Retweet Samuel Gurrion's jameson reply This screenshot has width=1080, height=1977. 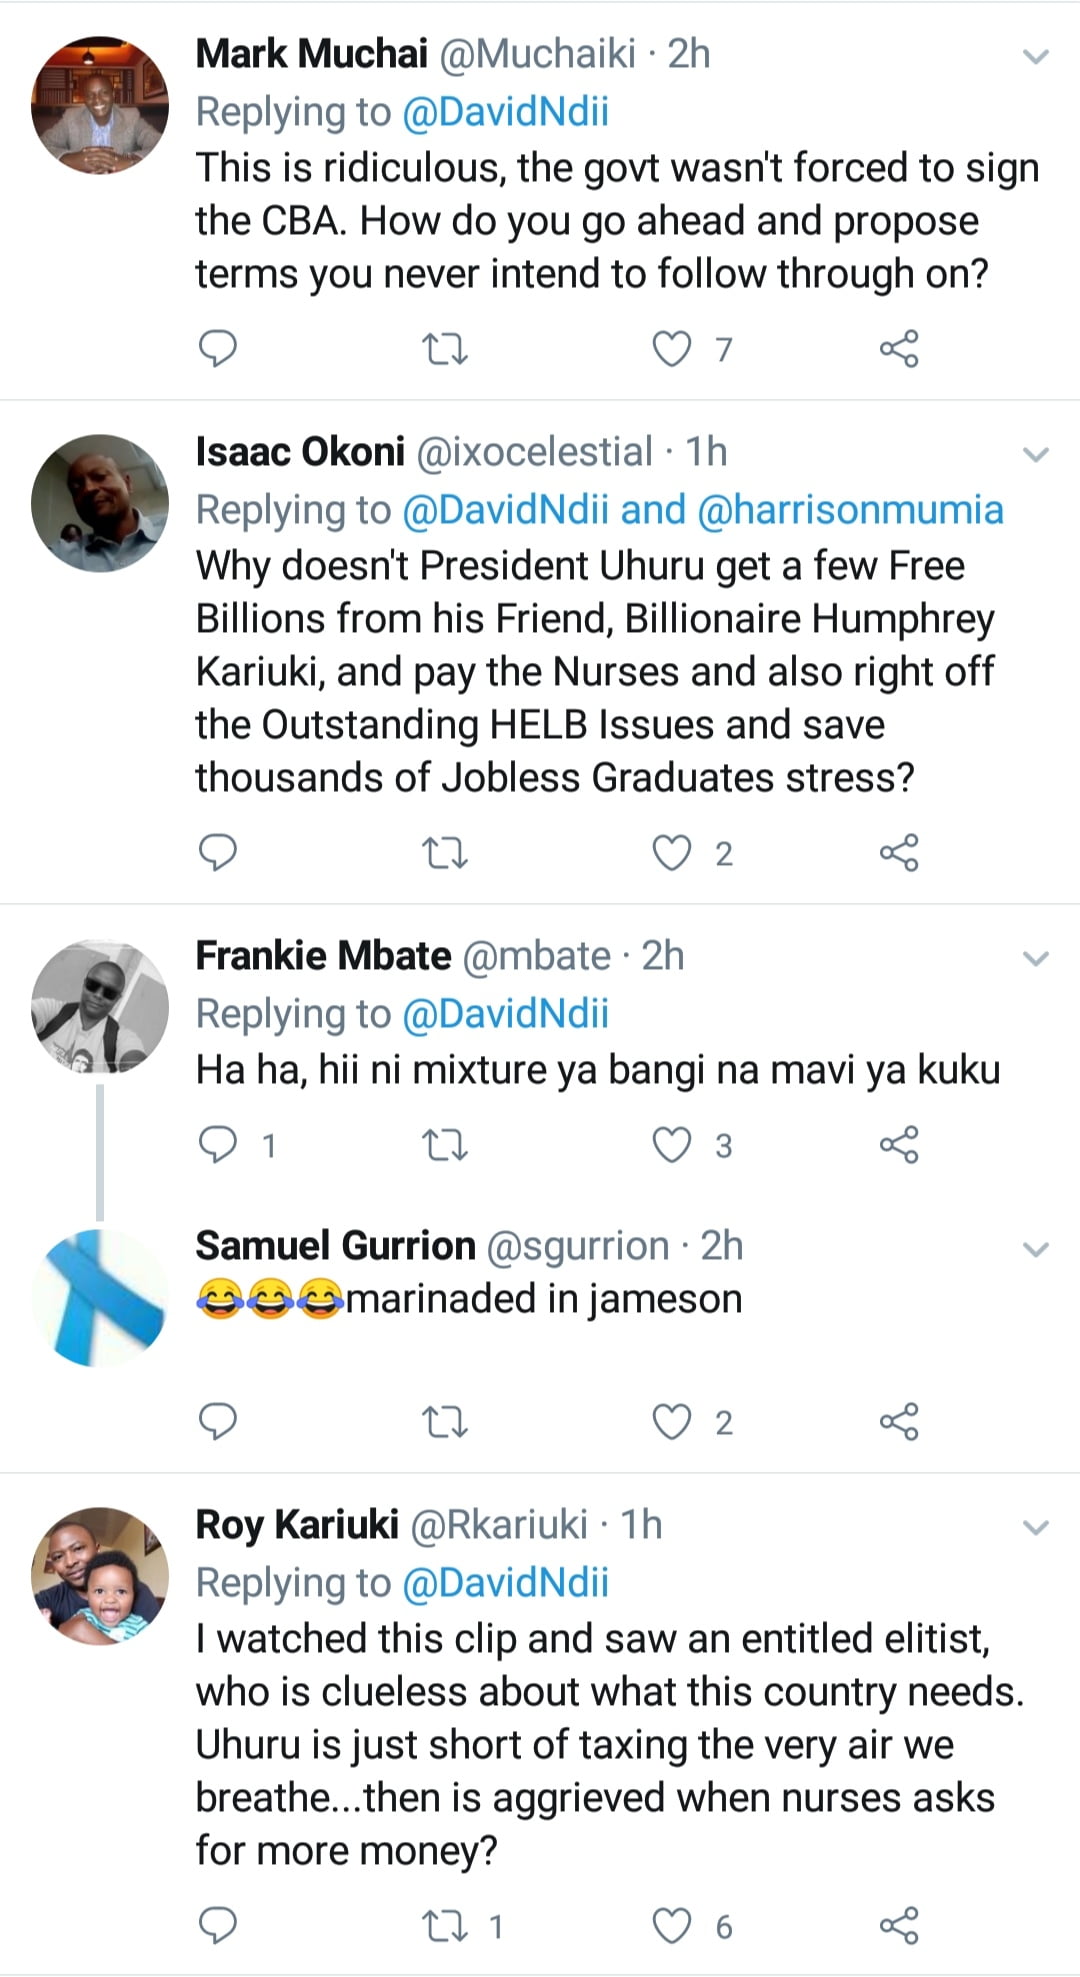click(445, 1421)
